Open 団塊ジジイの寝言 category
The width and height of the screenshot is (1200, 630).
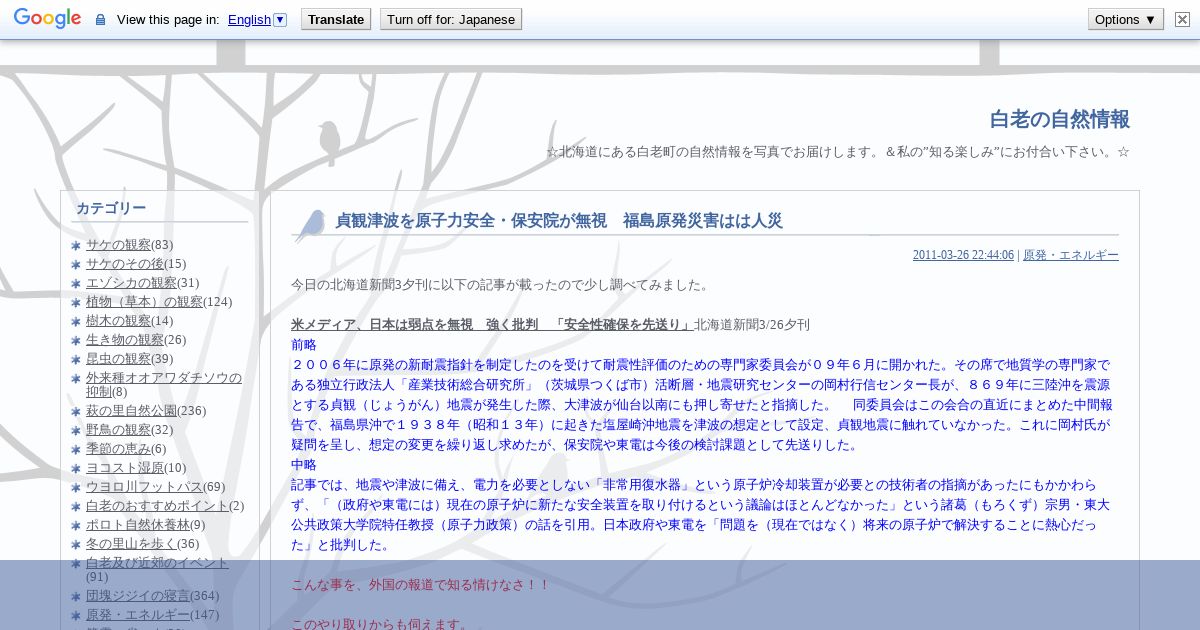click(138, 596)
